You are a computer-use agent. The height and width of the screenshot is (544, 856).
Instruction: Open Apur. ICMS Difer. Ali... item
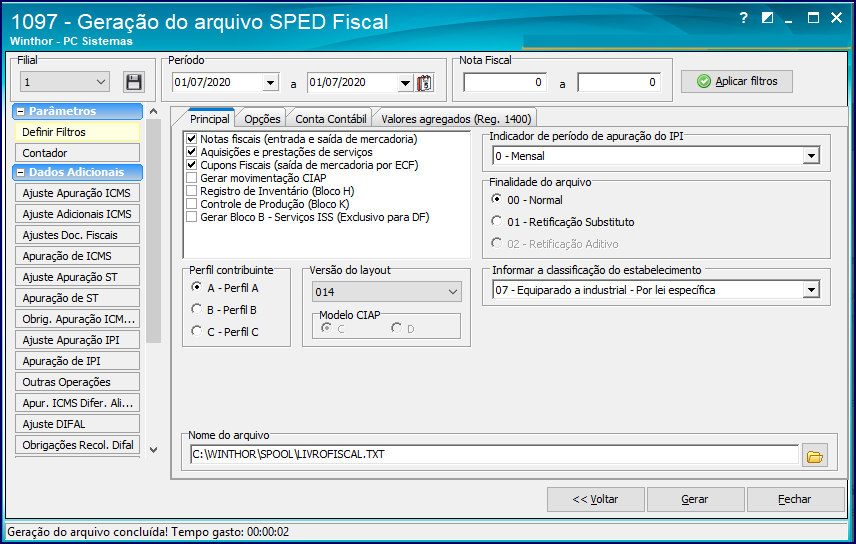pyautogui.click(x=77, y=403)
